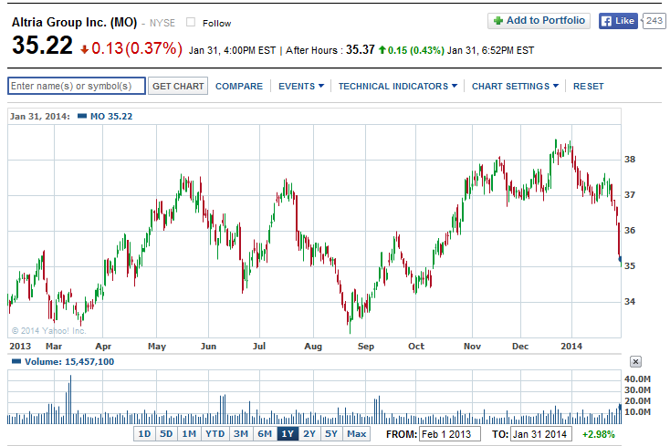Click Add to Portfolio button
The width and height of the screenshot is (670, 446).
(x=539, y=21)
